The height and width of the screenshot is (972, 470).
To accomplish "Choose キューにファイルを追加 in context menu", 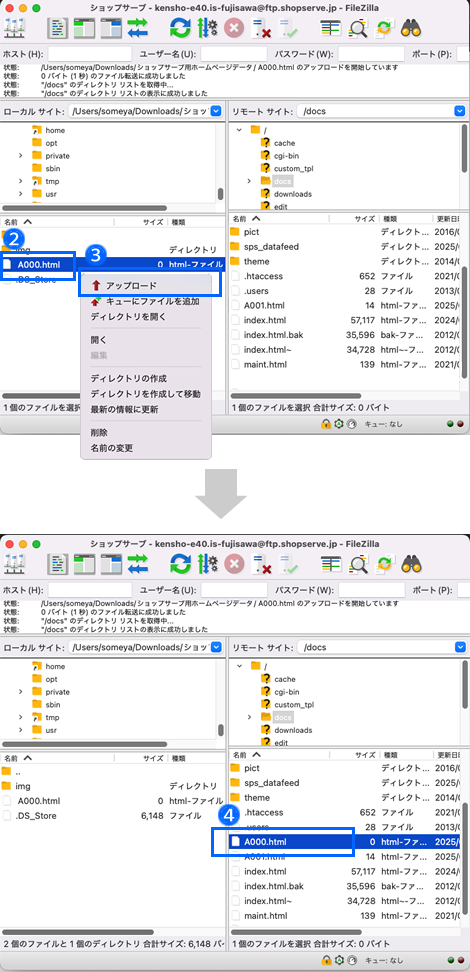I will [x=146, y=301].
